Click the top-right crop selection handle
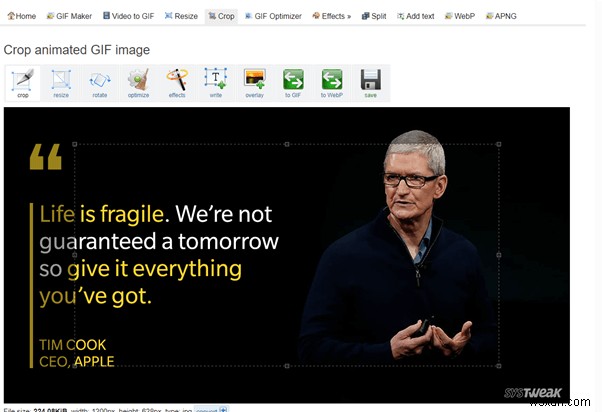The width and height of the screenshot is (602, 412). 499,144
